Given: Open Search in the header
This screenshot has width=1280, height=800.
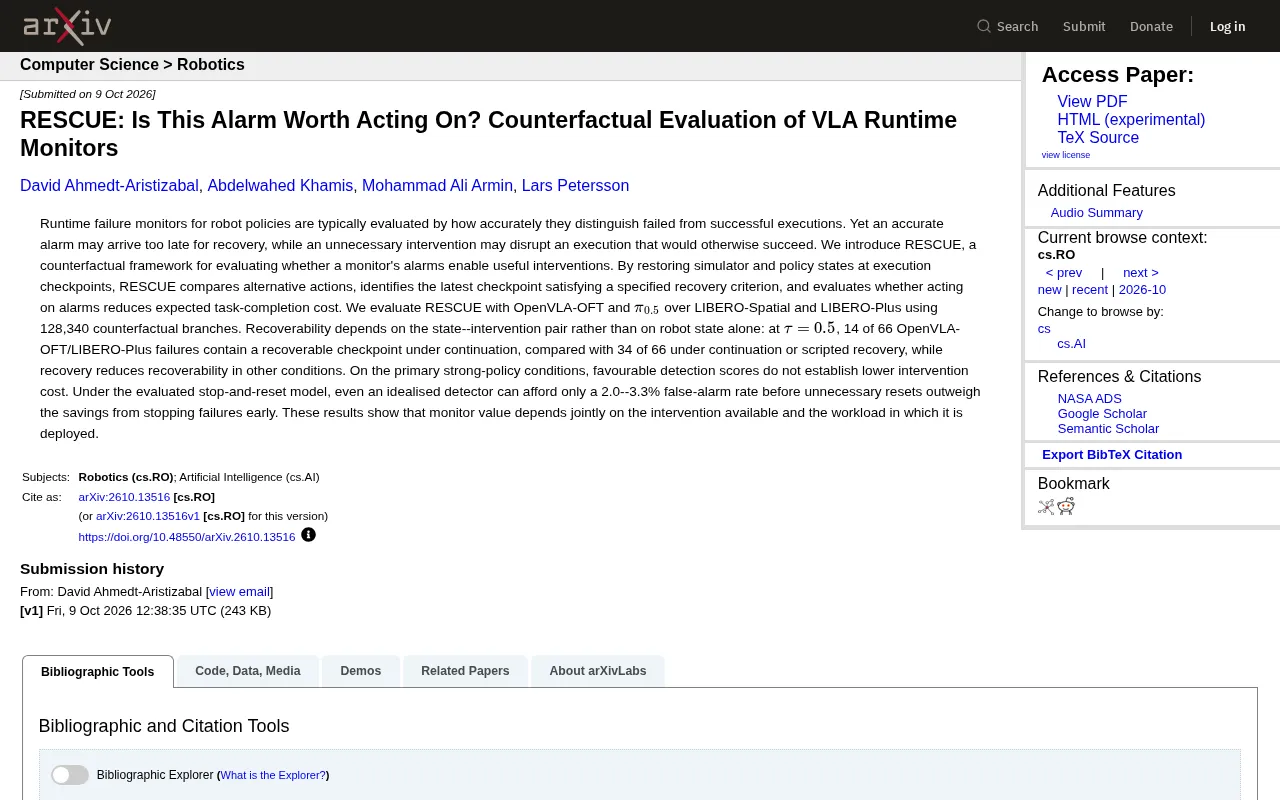Looking at the screenshot, I should coord(1008,26).
